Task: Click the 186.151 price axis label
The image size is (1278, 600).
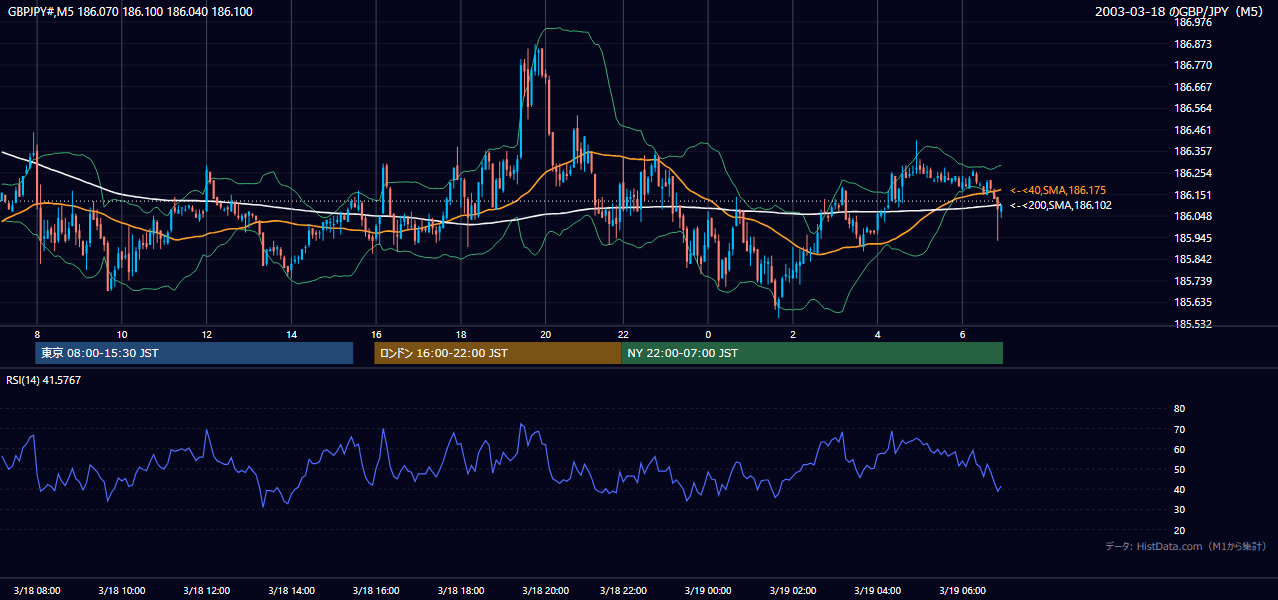Action: [x=1193, y=195]
